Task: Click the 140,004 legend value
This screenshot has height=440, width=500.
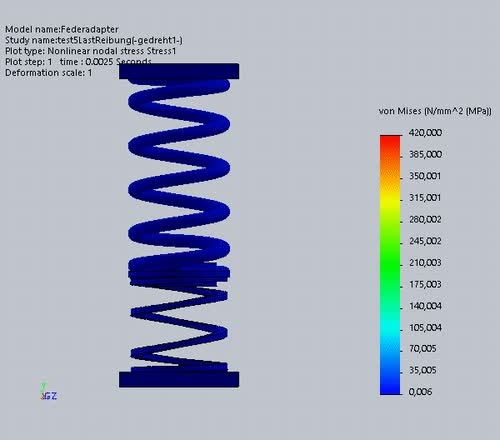Action: pos(425,306)
